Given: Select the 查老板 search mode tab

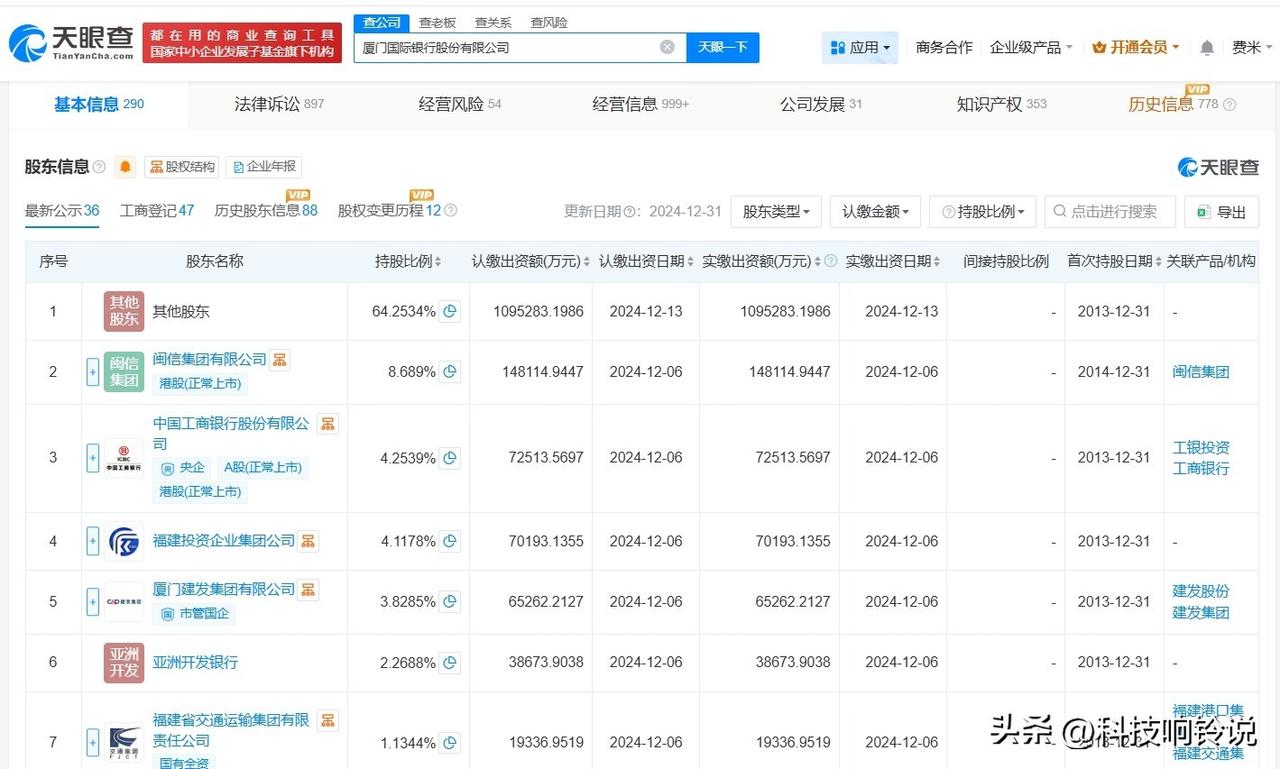Looking at the screenshot, I should point(437,22).
